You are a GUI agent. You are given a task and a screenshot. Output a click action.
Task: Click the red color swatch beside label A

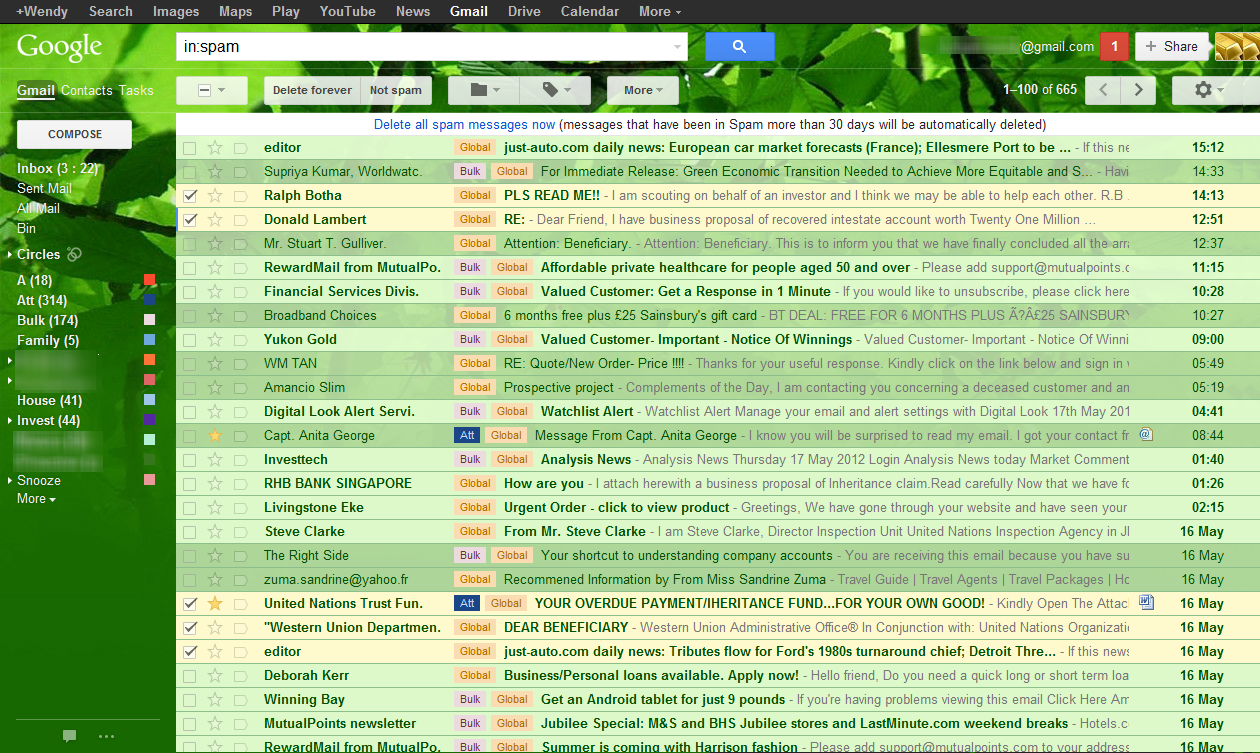[149, 280]
